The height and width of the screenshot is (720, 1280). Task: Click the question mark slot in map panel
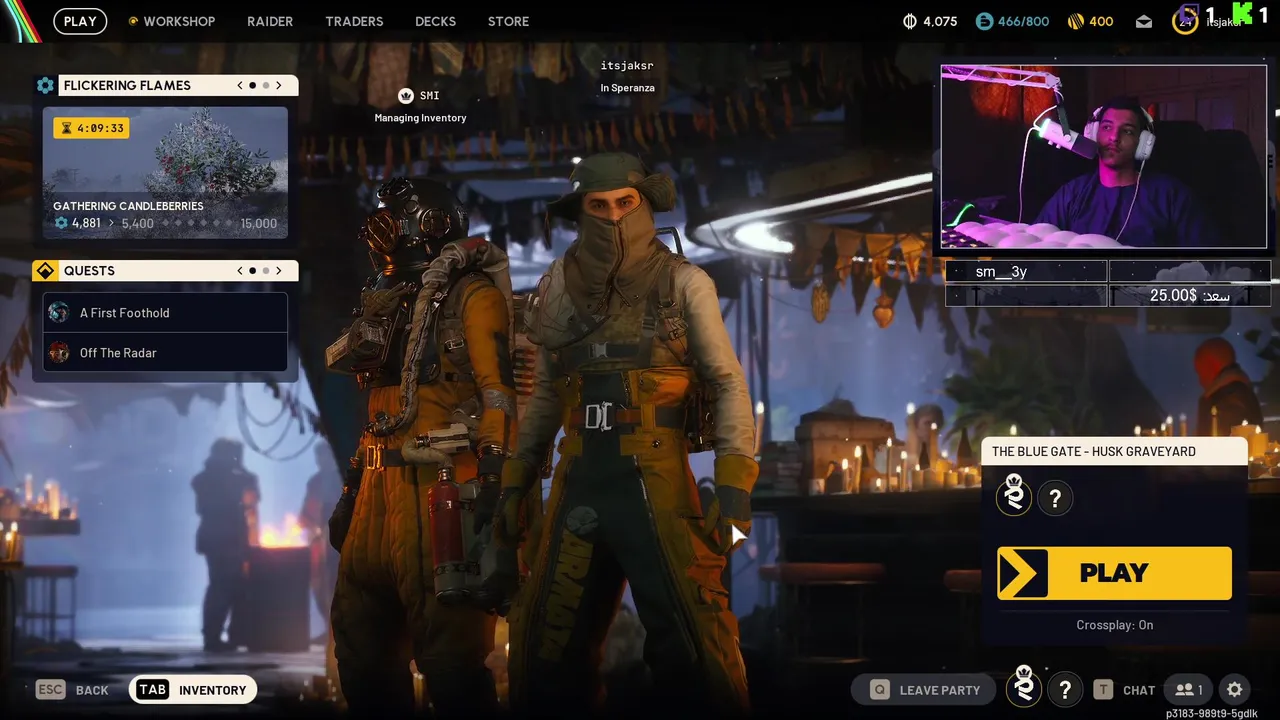coord(1055,498)
